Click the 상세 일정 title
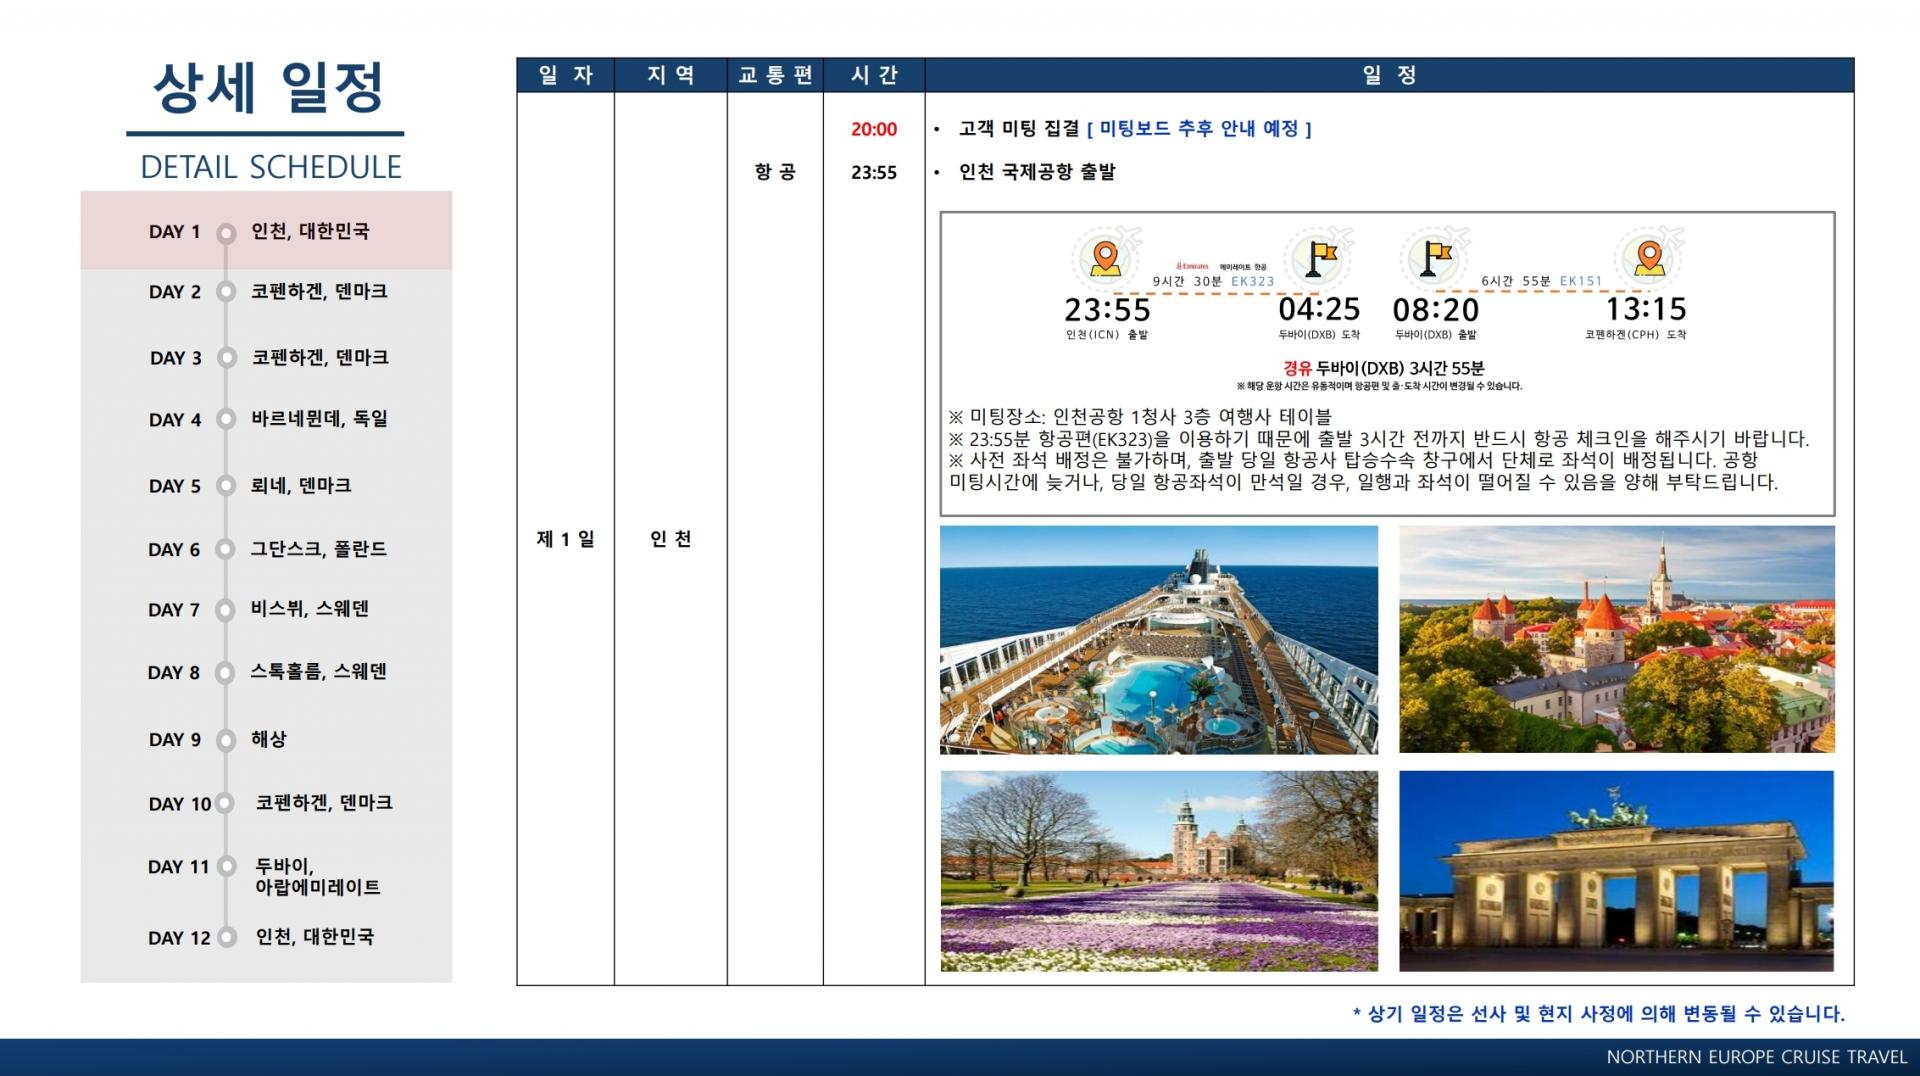 click(x=268, y=87)
